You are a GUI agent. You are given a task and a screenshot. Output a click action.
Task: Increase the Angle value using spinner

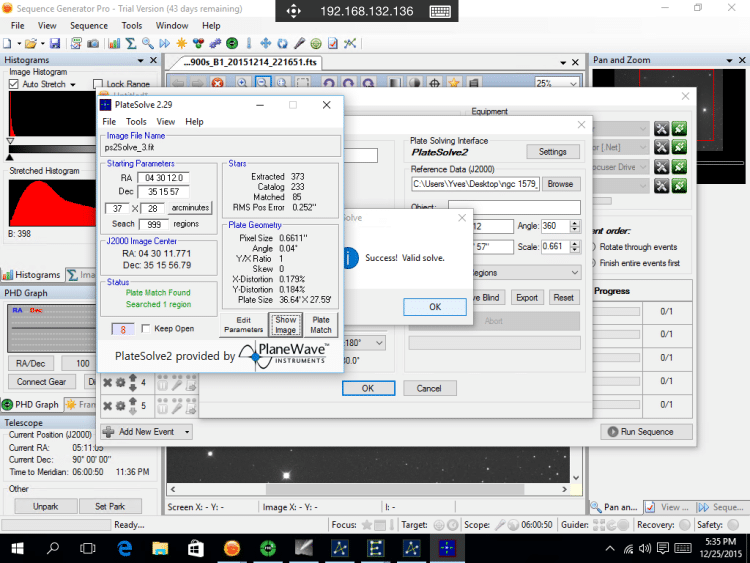(575, 223)
